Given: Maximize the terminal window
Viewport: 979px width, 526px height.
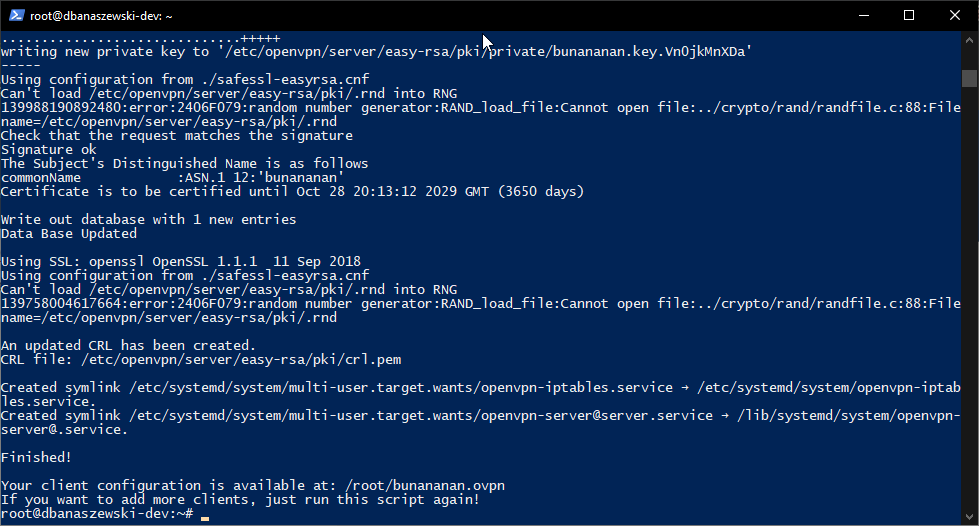Looking at the screenshot, I should pyautogui.click(x=909, y=16).
